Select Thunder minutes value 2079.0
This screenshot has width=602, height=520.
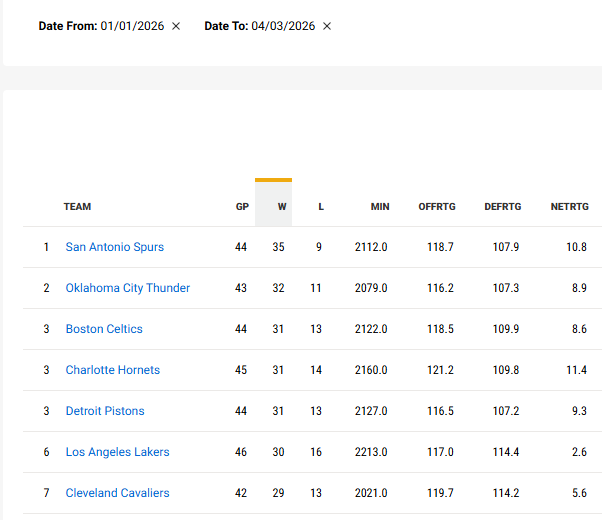click(371, 288)
